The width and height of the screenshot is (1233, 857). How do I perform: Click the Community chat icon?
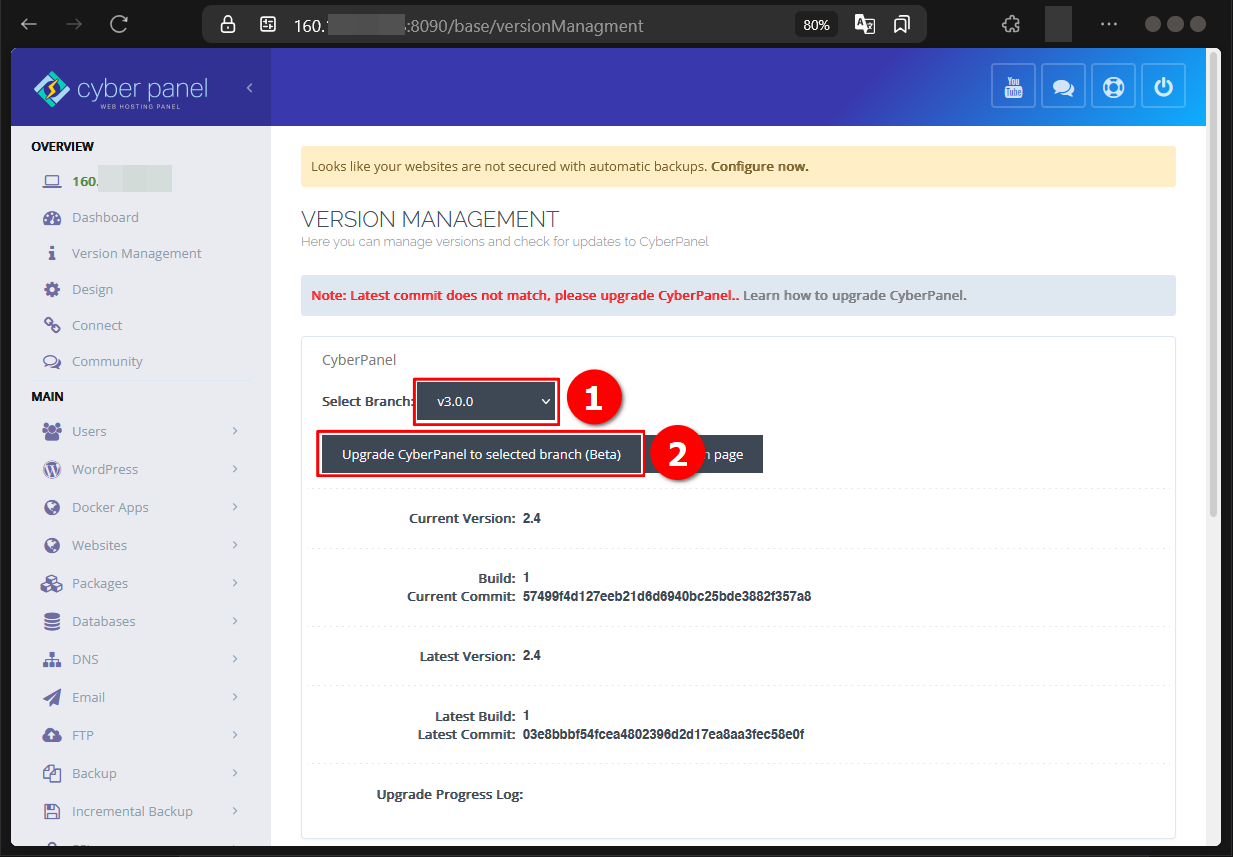pyautogui.click(x=52, y=361)
